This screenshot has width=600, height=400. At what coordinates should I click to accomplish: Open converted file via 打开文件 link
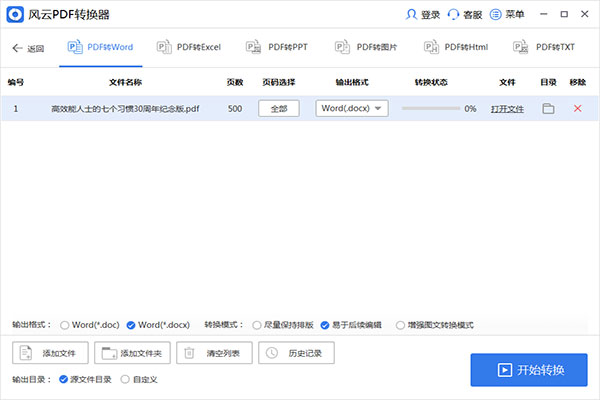507,109
